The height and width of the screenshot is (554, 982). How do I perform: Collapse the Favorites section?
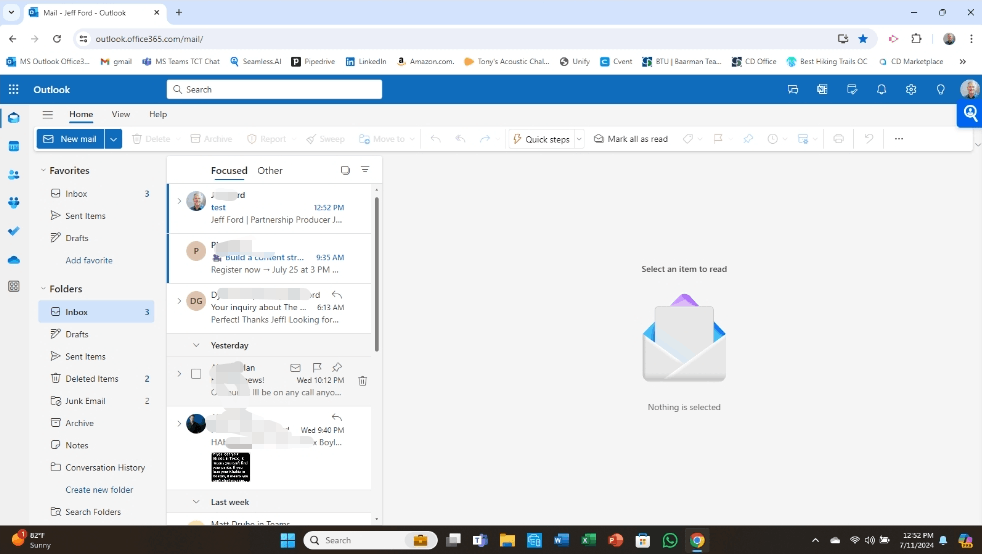point(43,170)
